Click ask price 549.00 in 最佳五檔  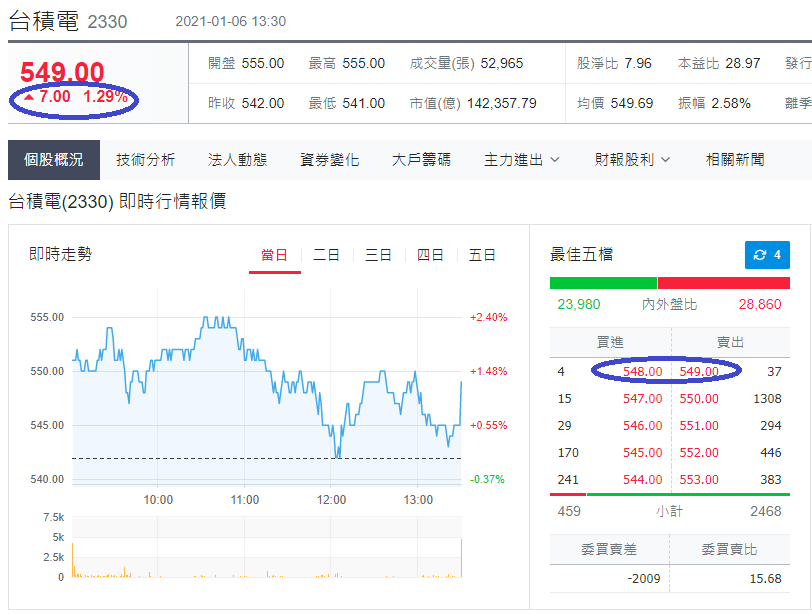point(699,372)
